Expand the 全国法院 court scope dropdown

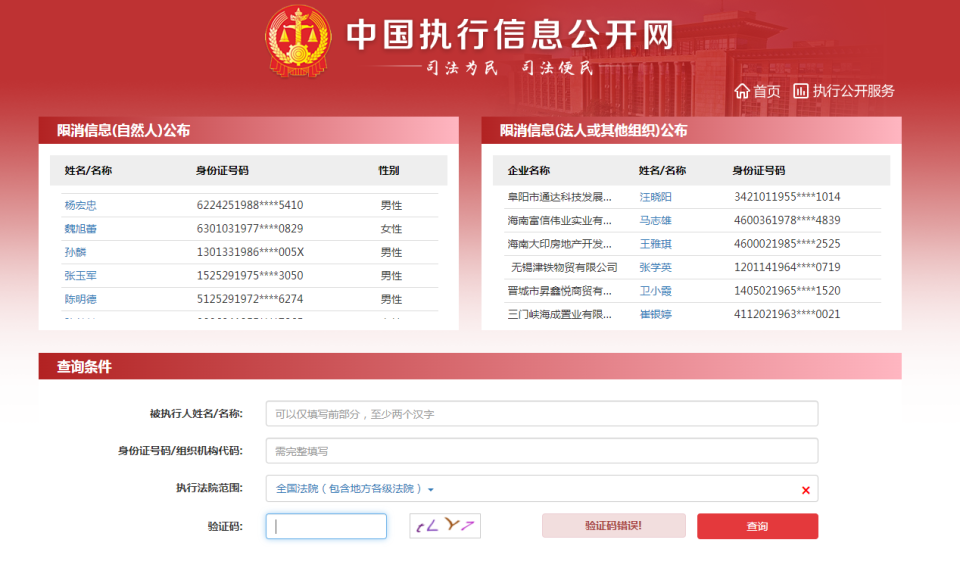coord(431,490)
